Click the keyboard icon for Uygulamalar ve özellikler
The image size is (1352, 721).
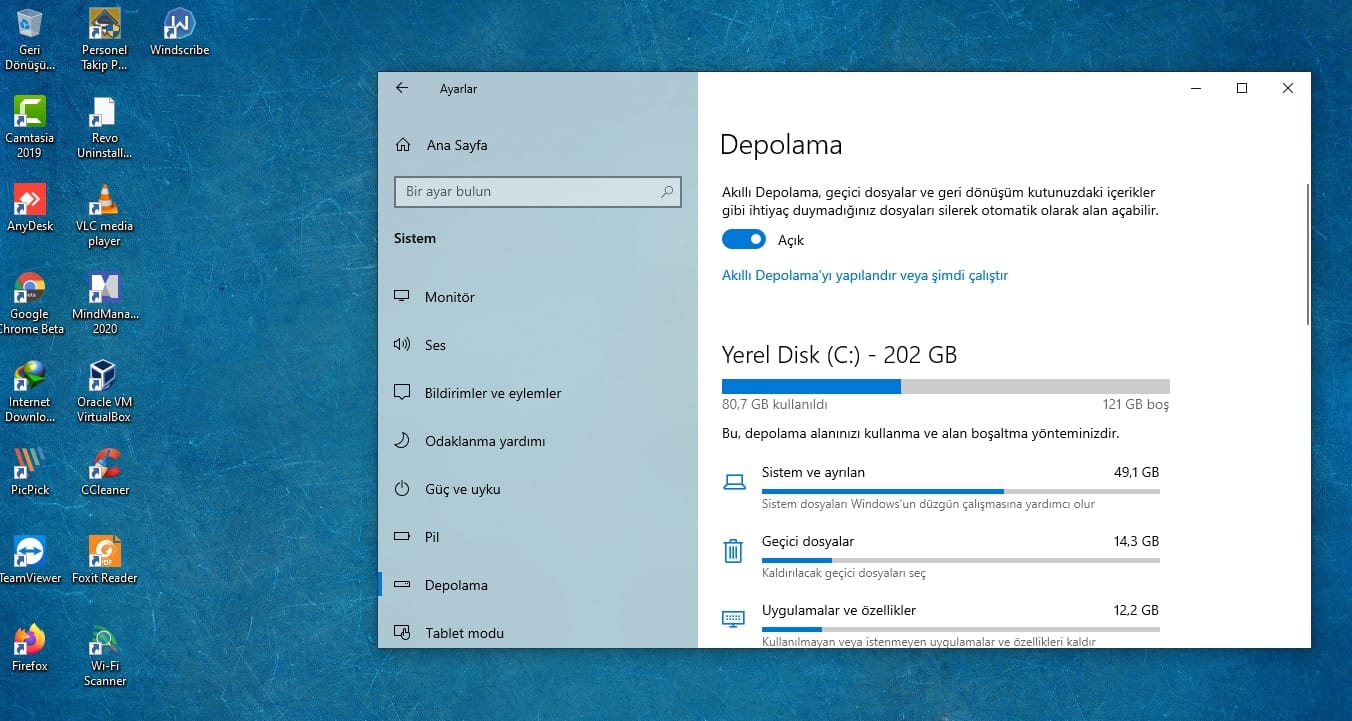point(734,619)
